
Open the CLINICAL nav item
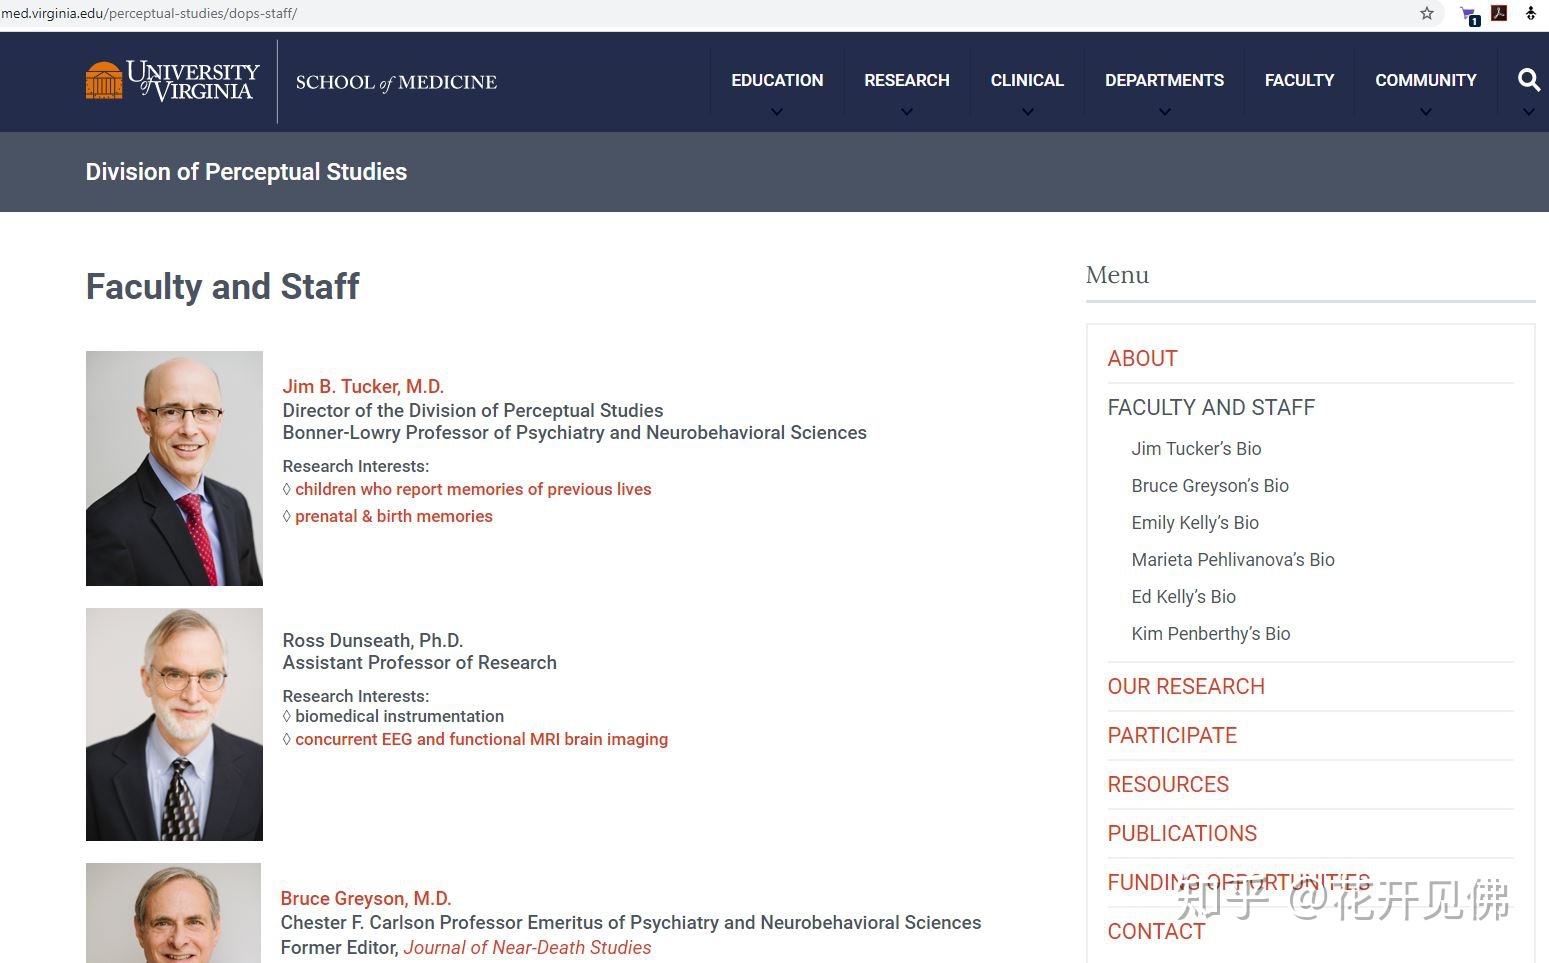point(1027,80)
